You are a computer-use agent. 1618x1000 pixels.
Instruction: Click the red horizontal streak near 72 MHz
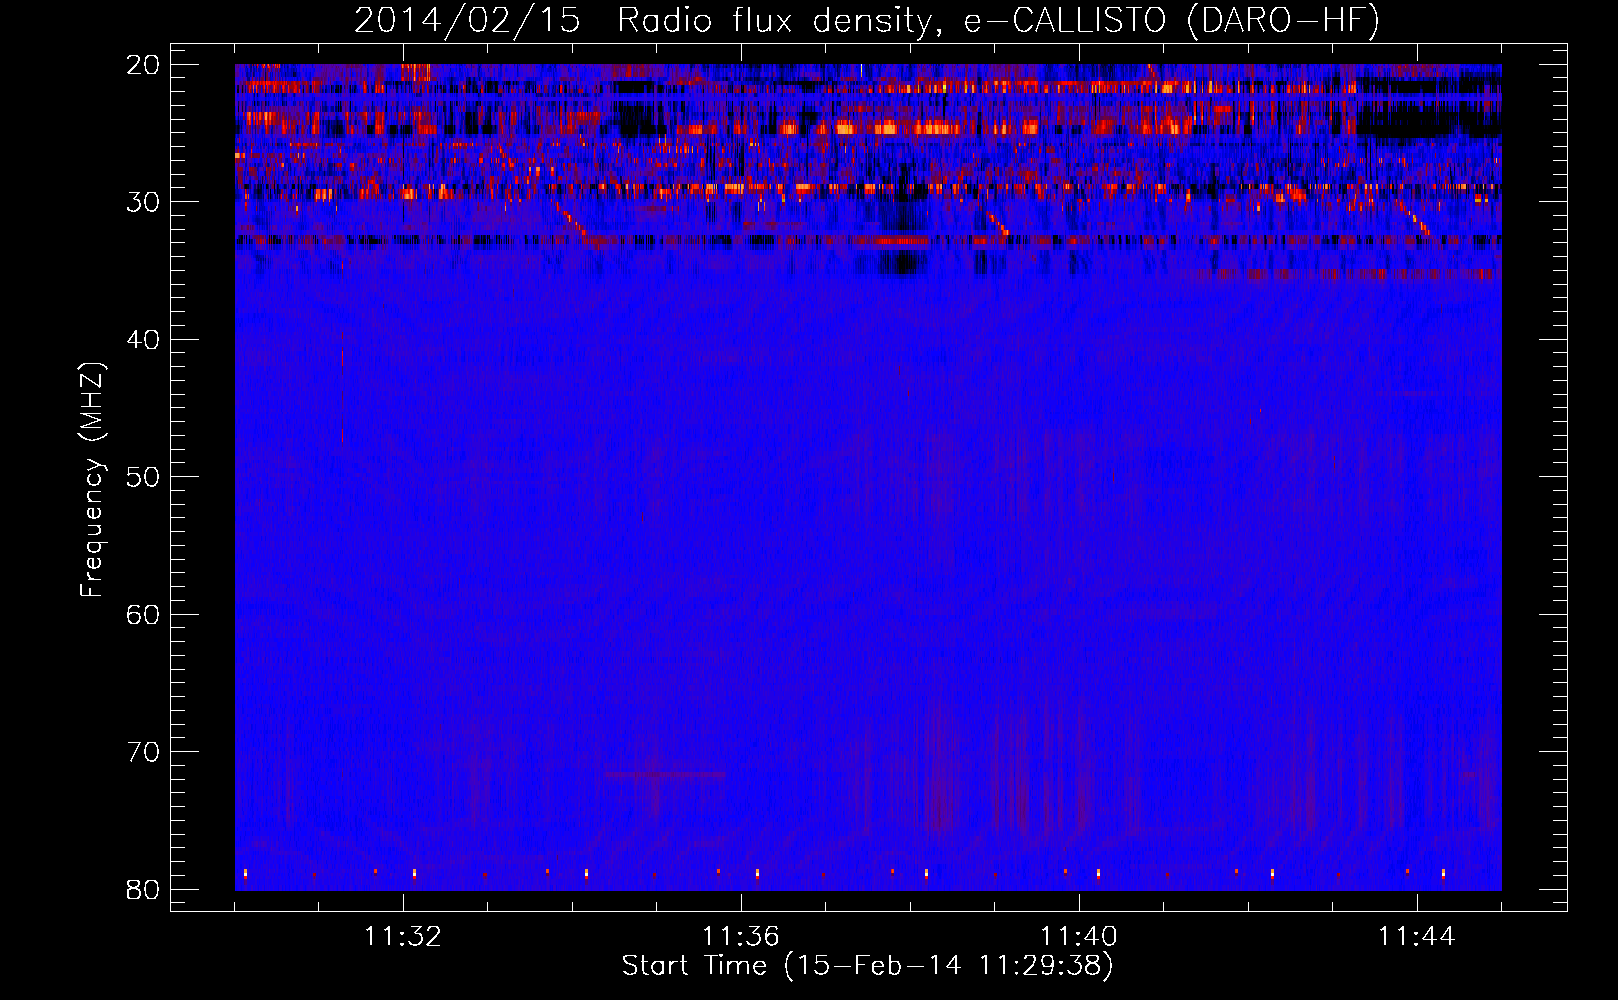[665, 774]
